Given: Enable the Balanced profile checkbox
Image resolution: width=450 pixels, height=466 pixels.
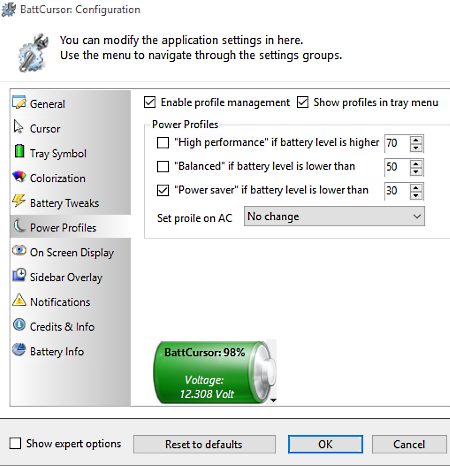Looking at the screenshot, I should point(163,166).
